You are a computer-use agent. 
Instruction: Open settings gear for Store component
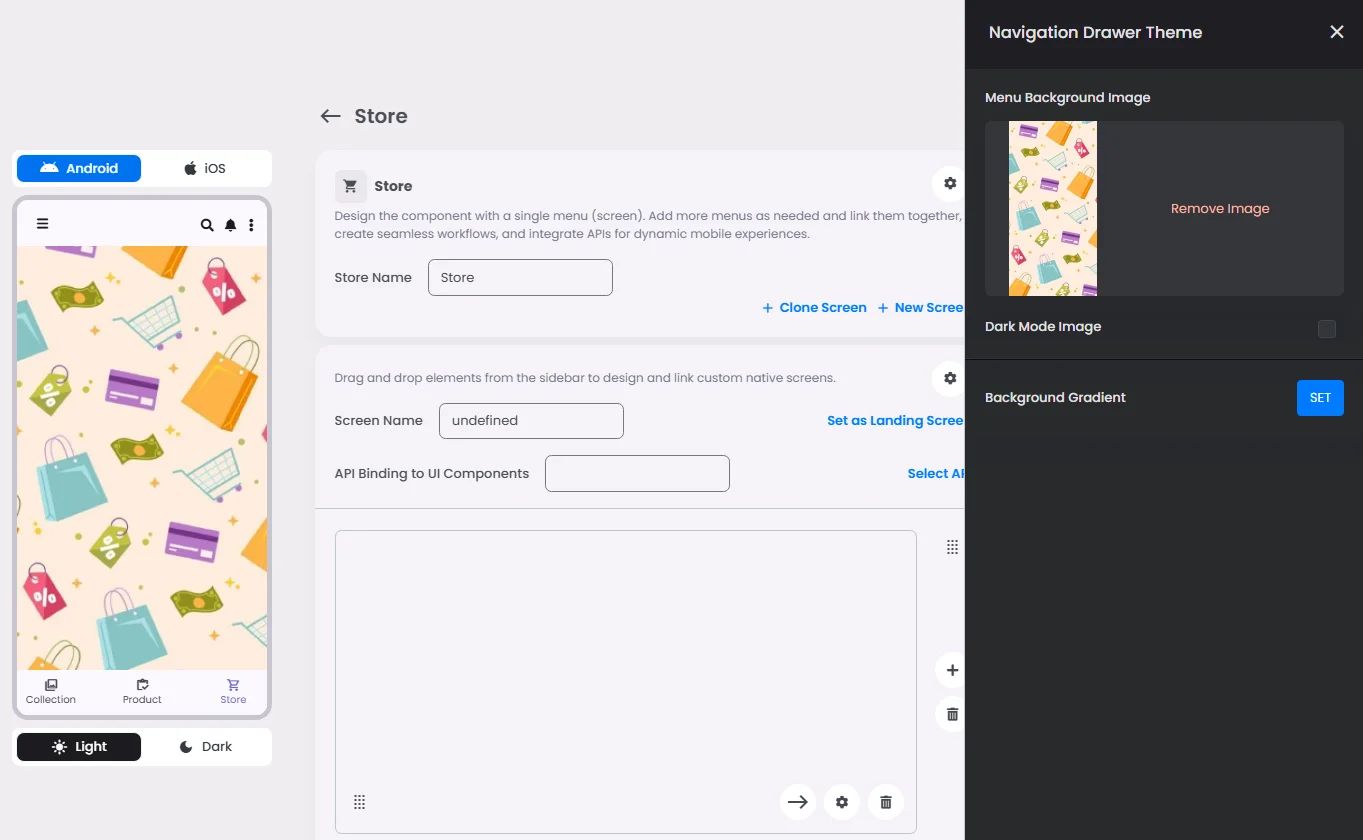click(950, 183)
